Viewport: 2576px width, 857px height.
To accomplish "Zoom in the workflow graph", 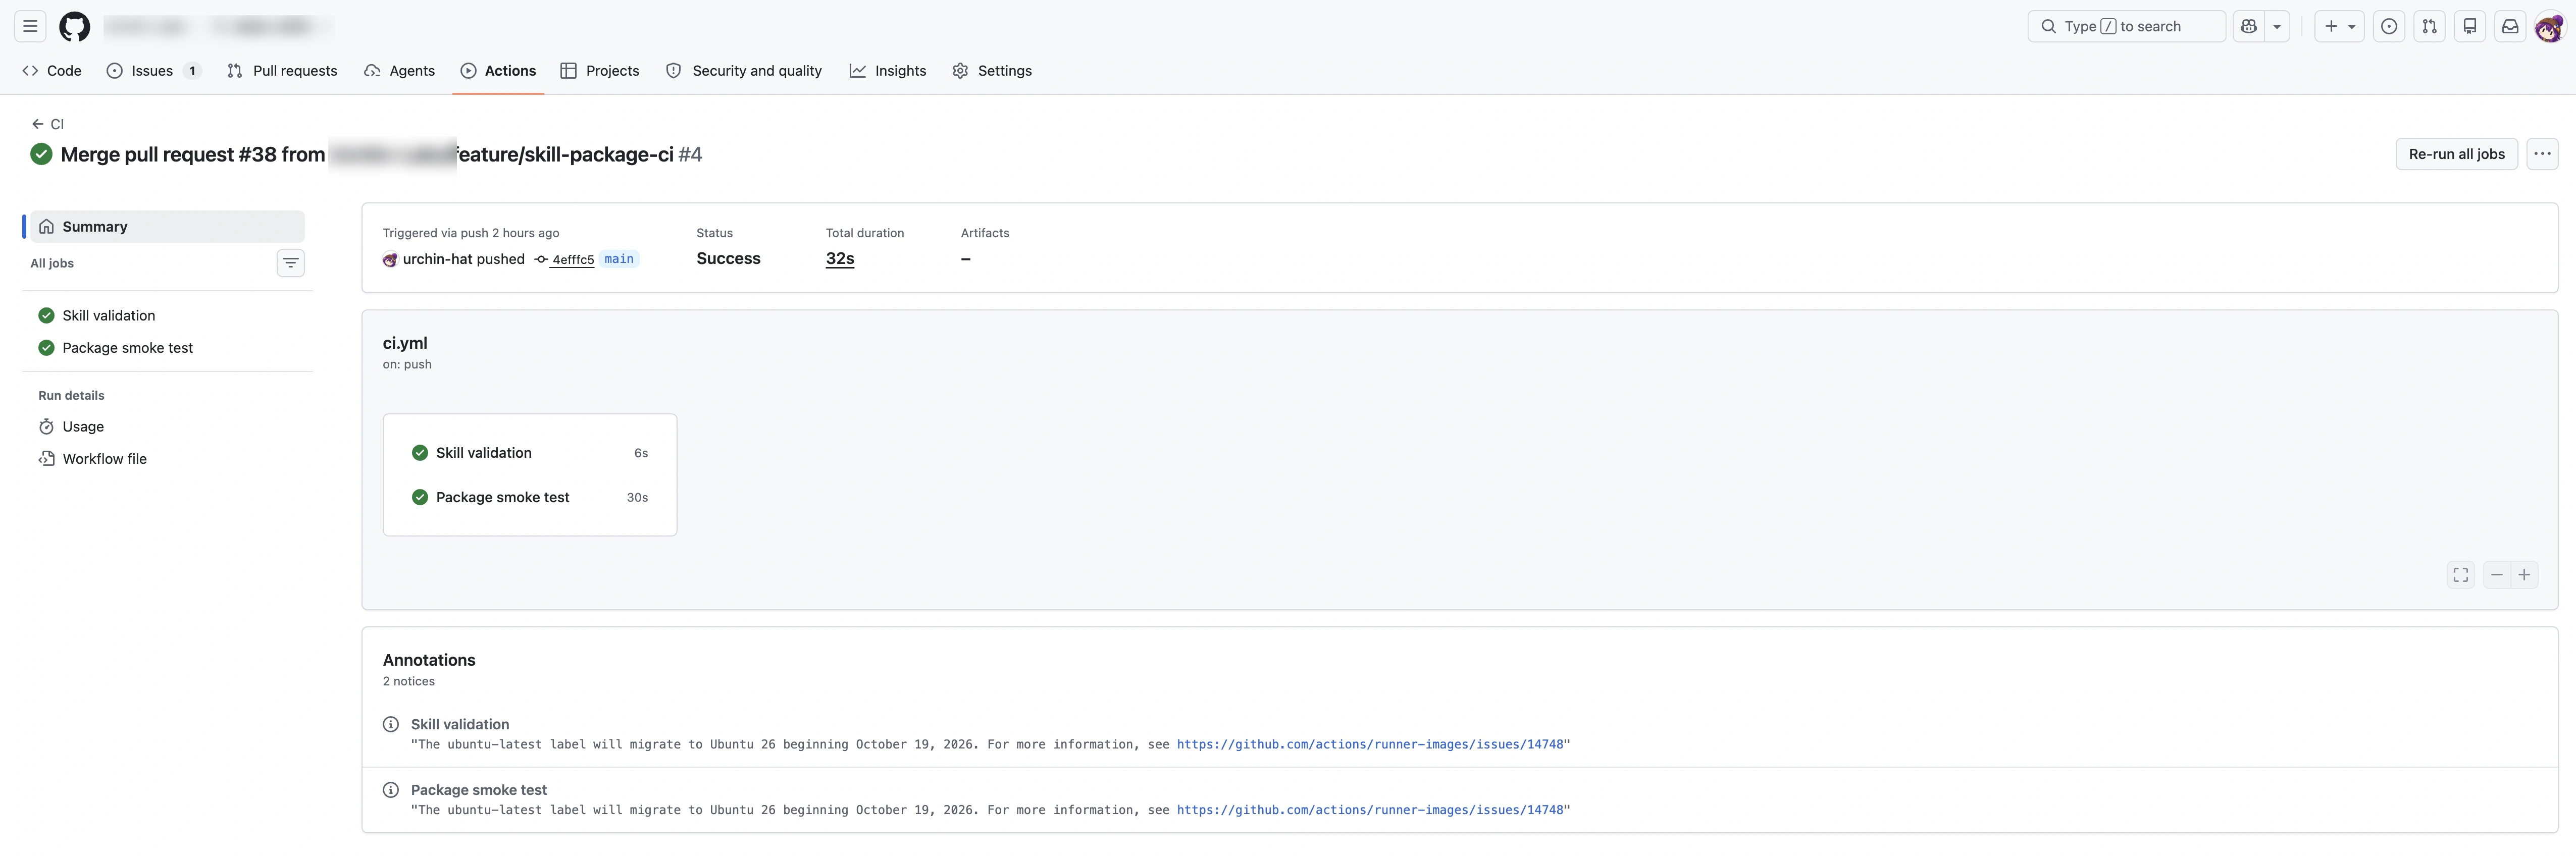I will tap(2525, 574).
